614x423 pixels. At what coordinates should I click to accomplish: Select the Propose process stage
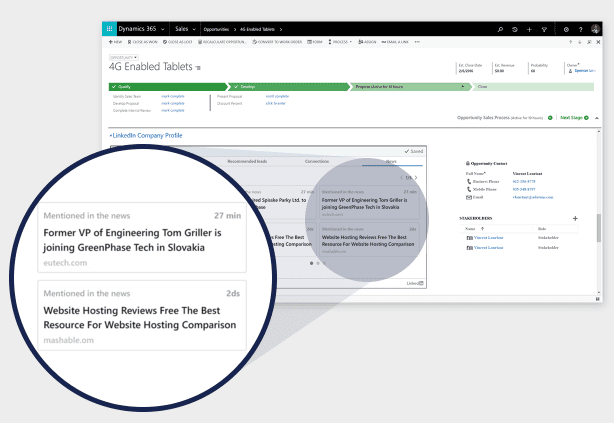coord(409,87)
